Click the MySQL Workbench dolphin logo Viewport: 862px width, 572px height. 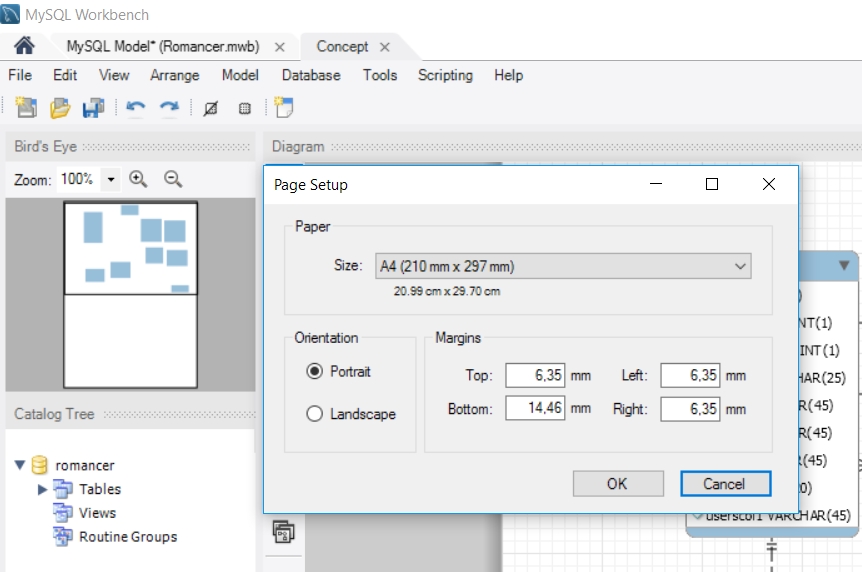tap(10, 14)
